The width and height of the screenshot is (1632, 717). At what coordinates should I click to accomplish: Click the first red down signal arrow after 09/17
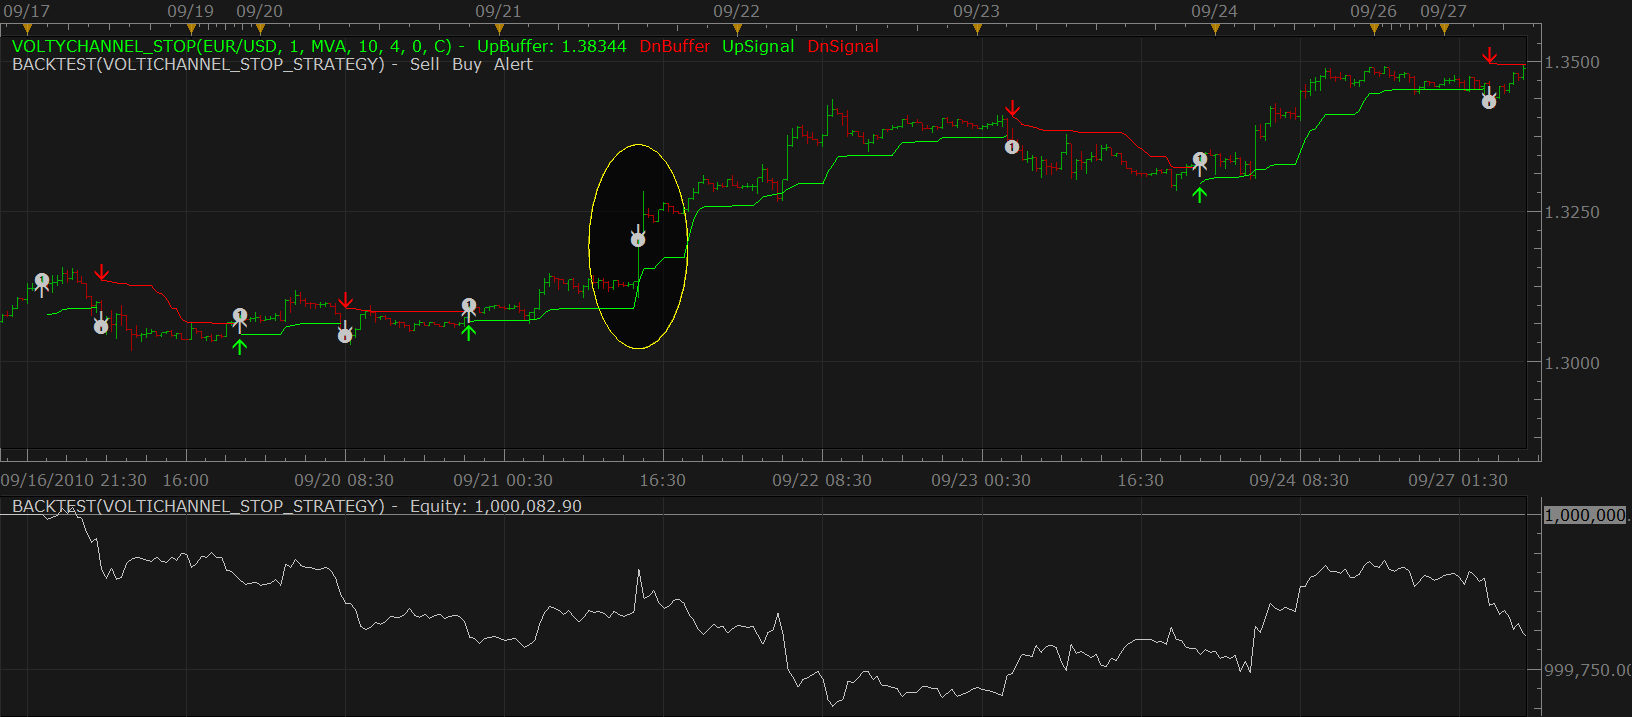coord(102,272)
